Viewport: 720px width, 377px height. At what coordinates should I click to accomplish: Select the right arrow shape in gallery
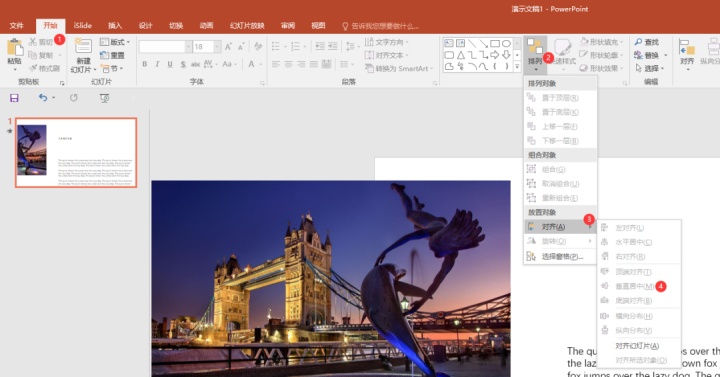(x=495, y=55)
